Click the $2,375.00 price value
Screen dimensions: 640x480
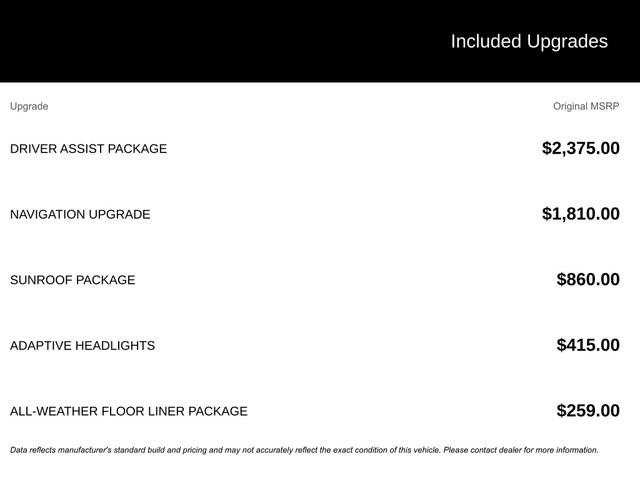point(581,148)
